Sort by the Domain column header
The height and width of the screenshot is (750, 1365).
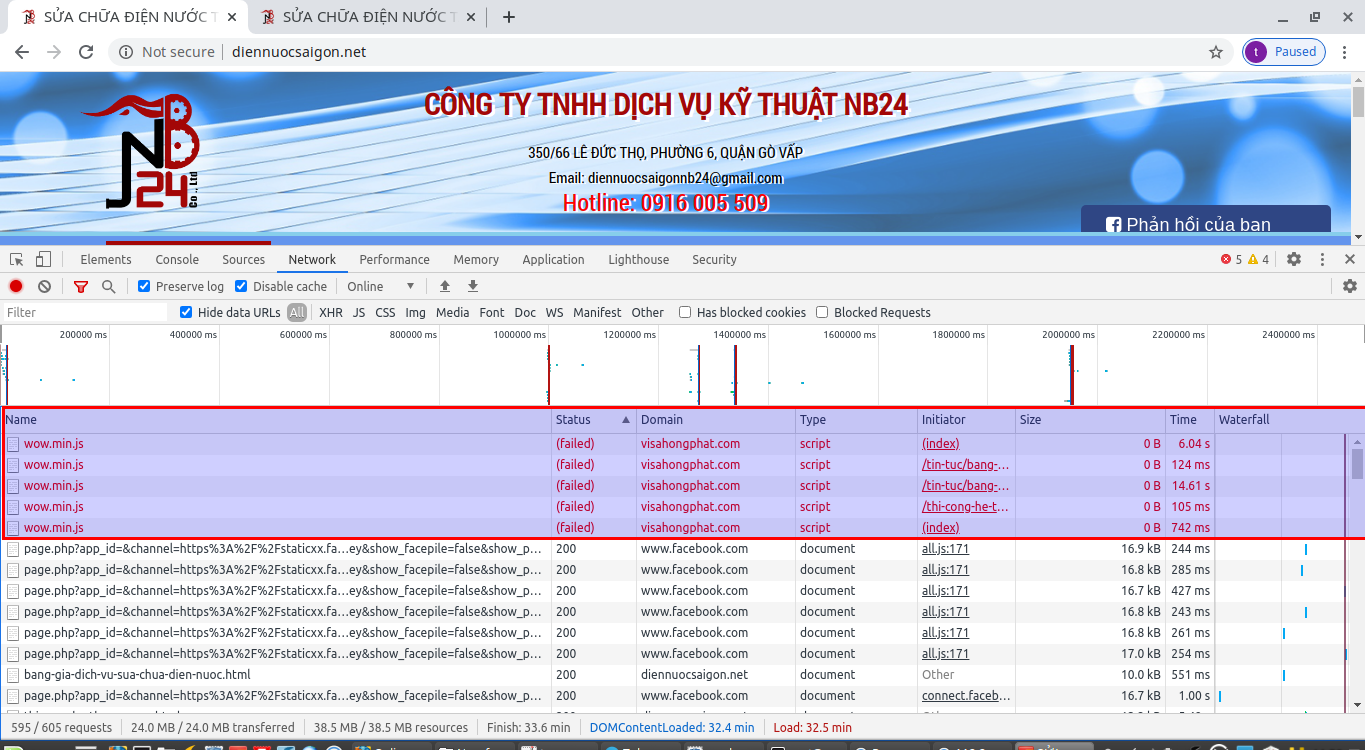716,420
